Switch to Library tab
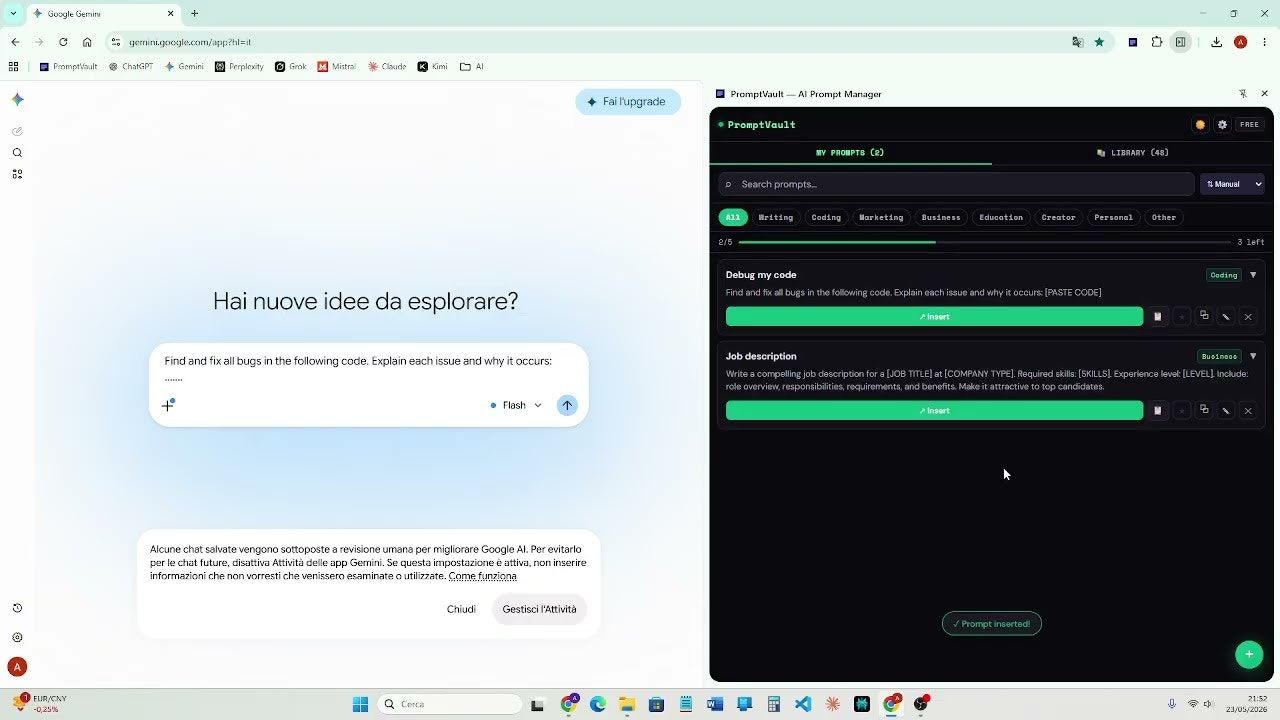The width and height of the screenshot is (1280, 720). click(1132, 153)
